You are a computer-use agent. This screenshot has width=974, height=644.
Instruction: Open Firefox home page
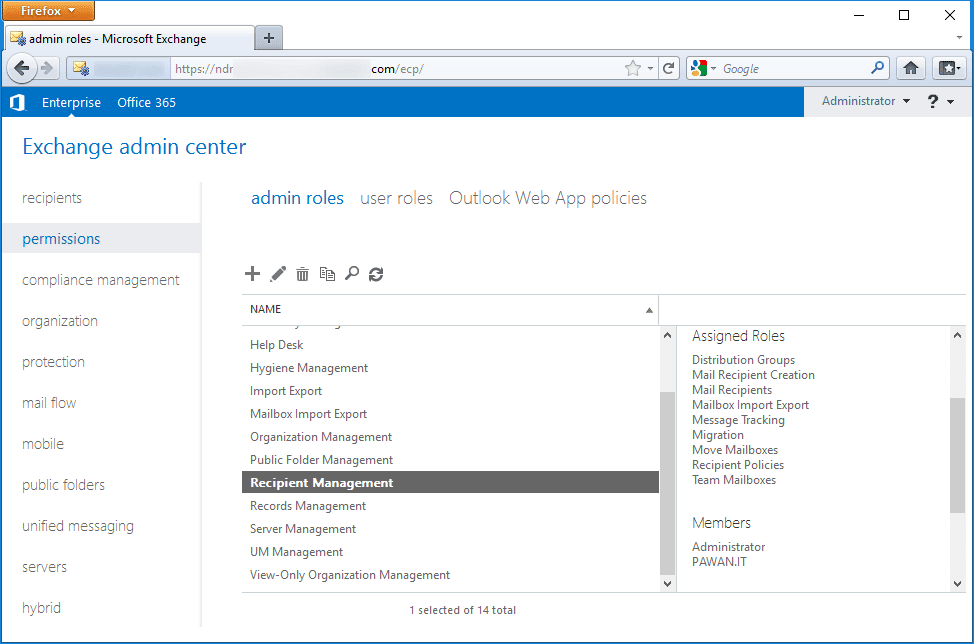pyautogui.click(x=911, y=68)
